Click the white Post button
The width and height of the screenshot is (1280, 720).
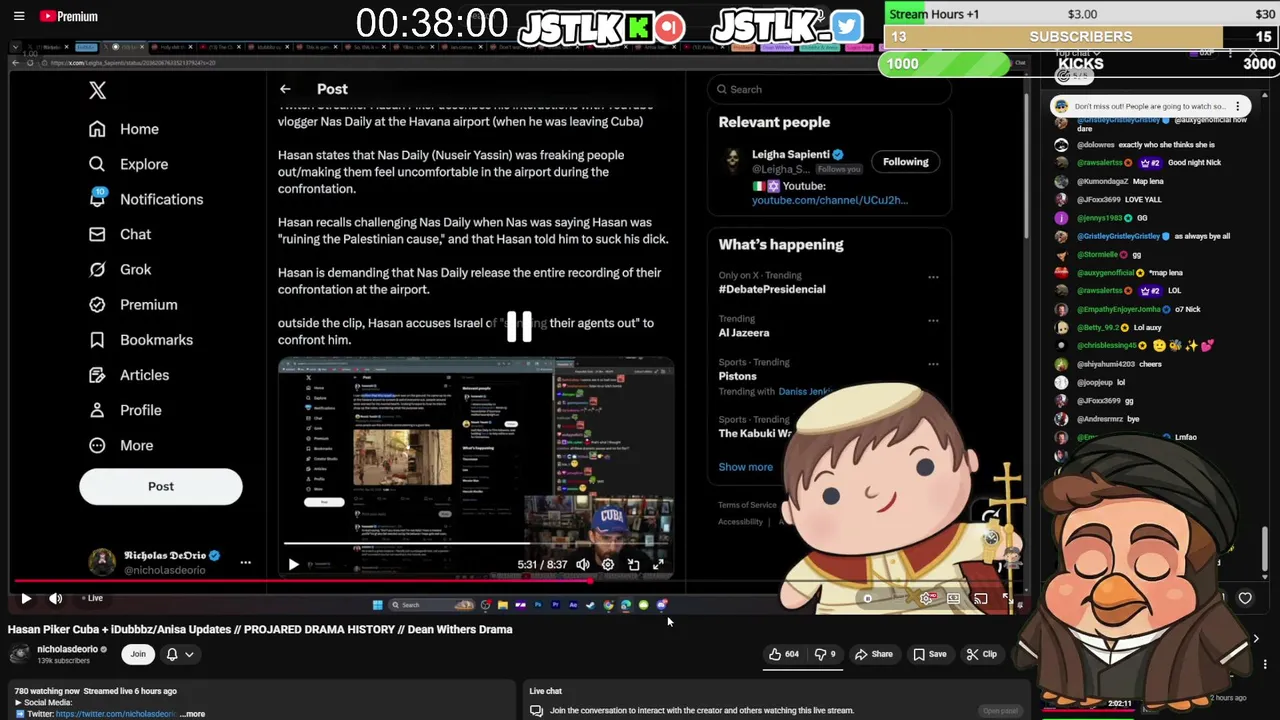(x=161, y=486)
